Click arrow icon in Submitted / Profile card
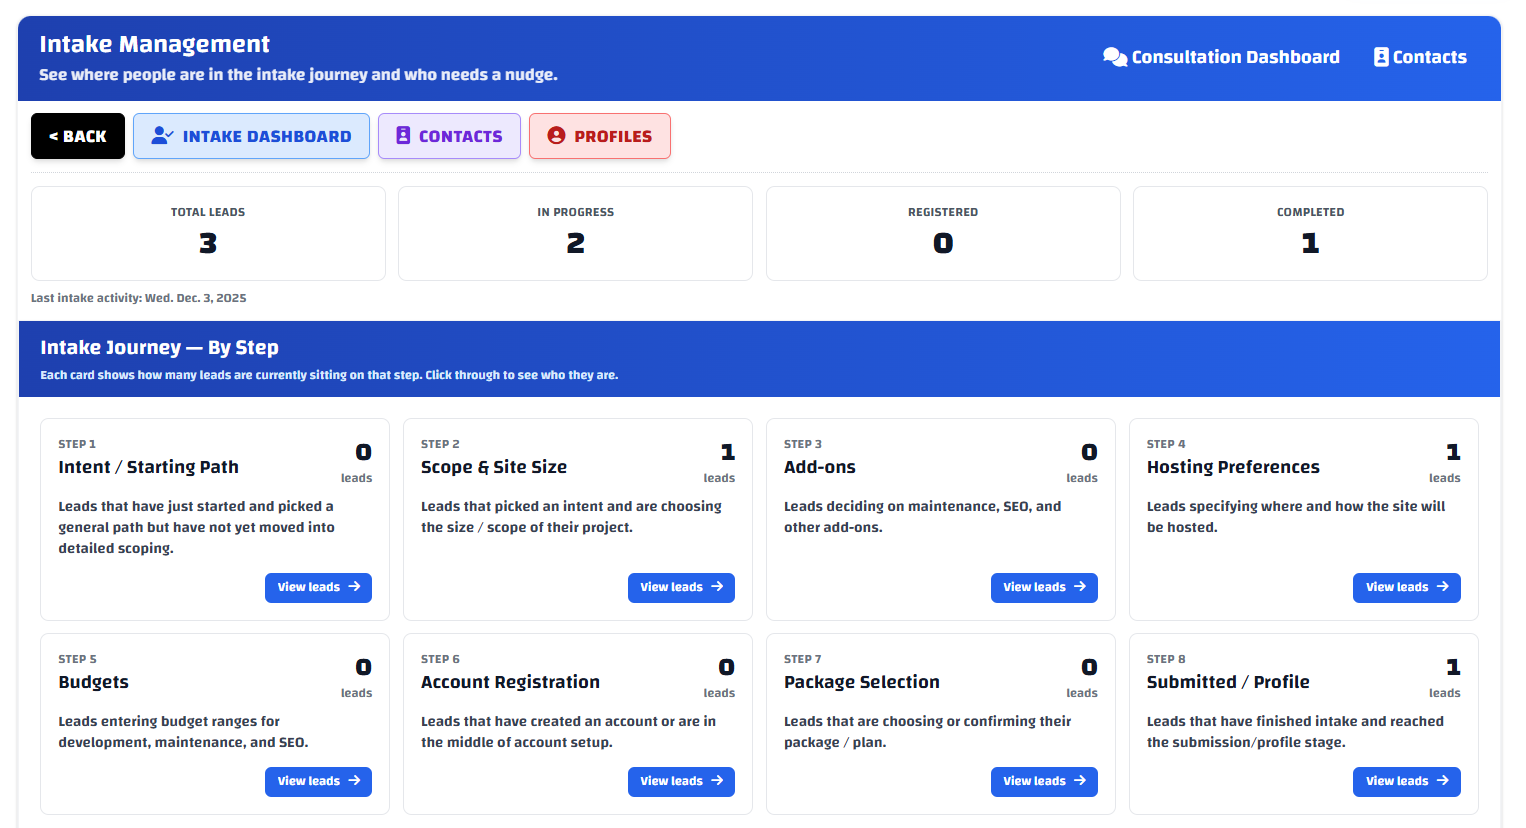 coord(1442,781)
